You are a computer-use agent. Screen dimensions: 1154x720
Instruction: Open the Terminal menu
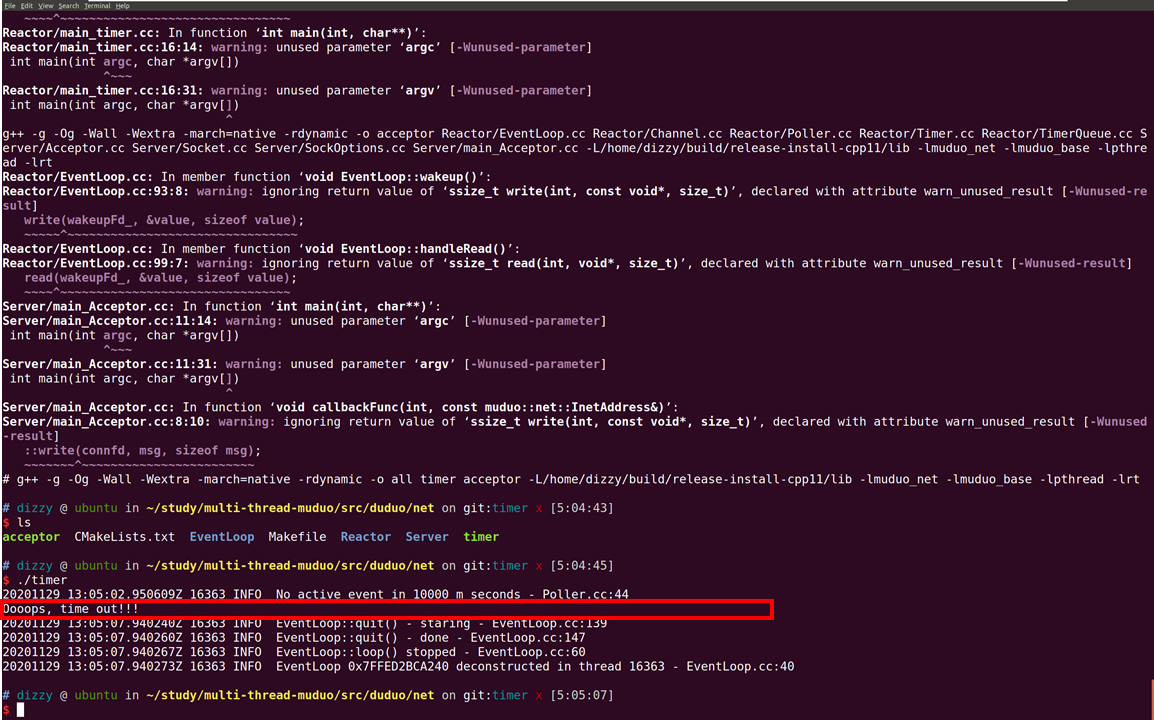[x=97, y=5]
